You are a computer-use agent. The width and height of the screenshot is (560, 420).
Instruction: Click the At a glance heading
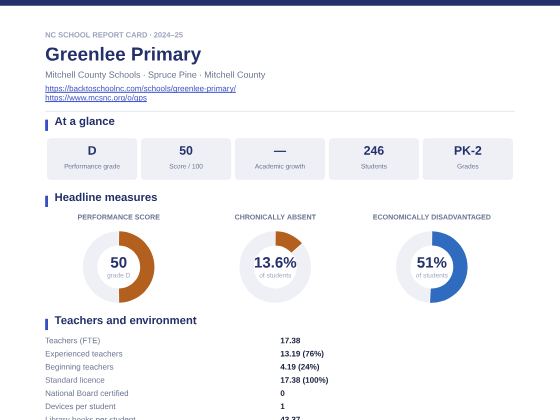(84, 121)
